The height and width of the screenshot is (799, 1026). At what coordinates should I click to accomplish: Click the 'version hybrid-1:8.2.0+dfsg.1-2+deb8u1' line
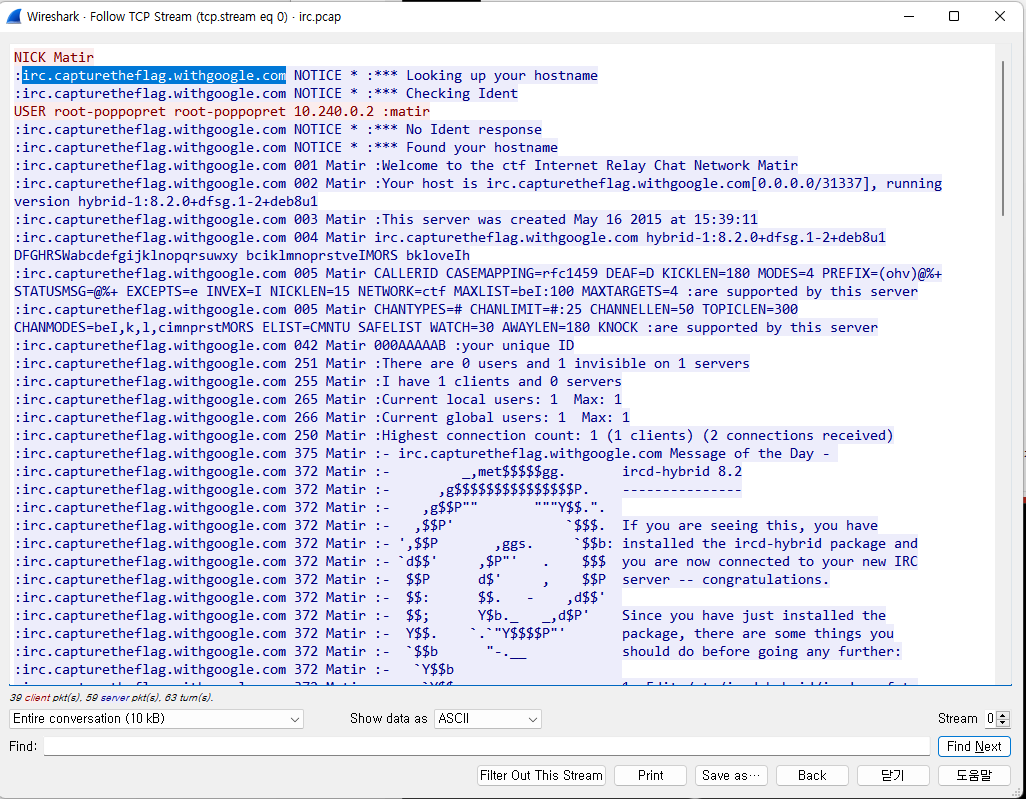166,202
